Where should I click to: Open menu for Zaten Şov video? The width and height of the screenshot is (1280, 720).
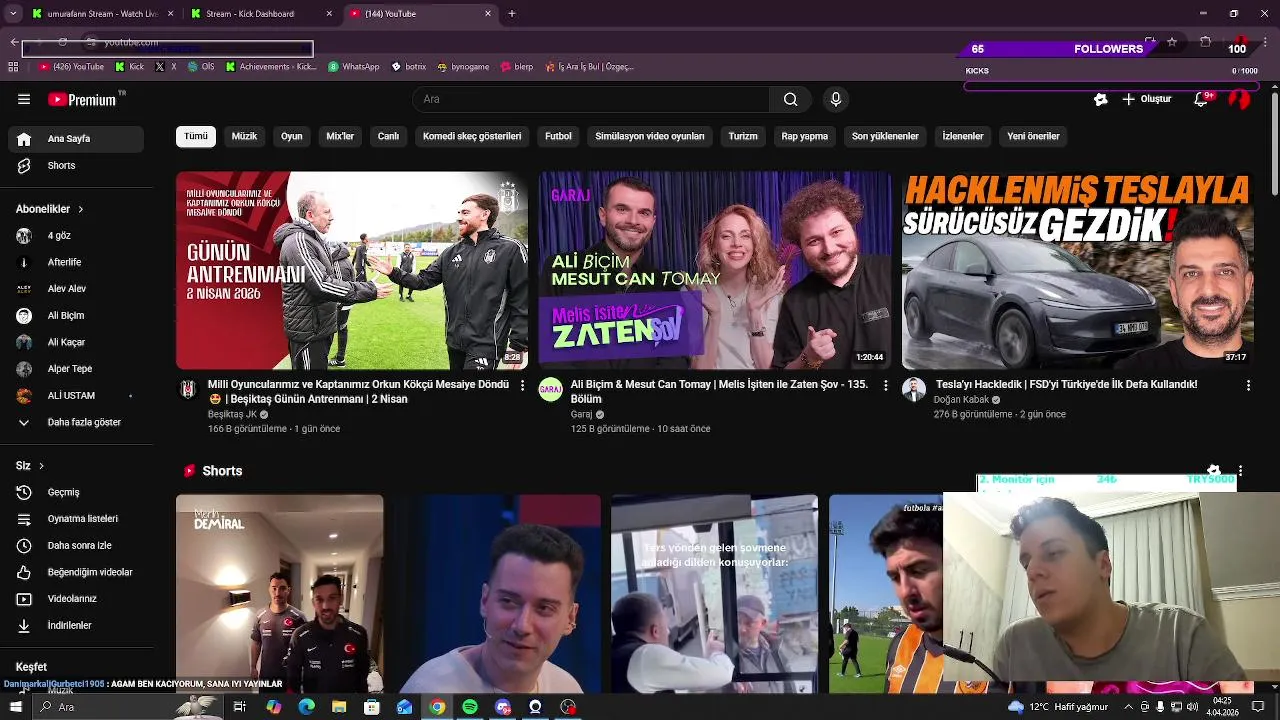coord(885,385)
